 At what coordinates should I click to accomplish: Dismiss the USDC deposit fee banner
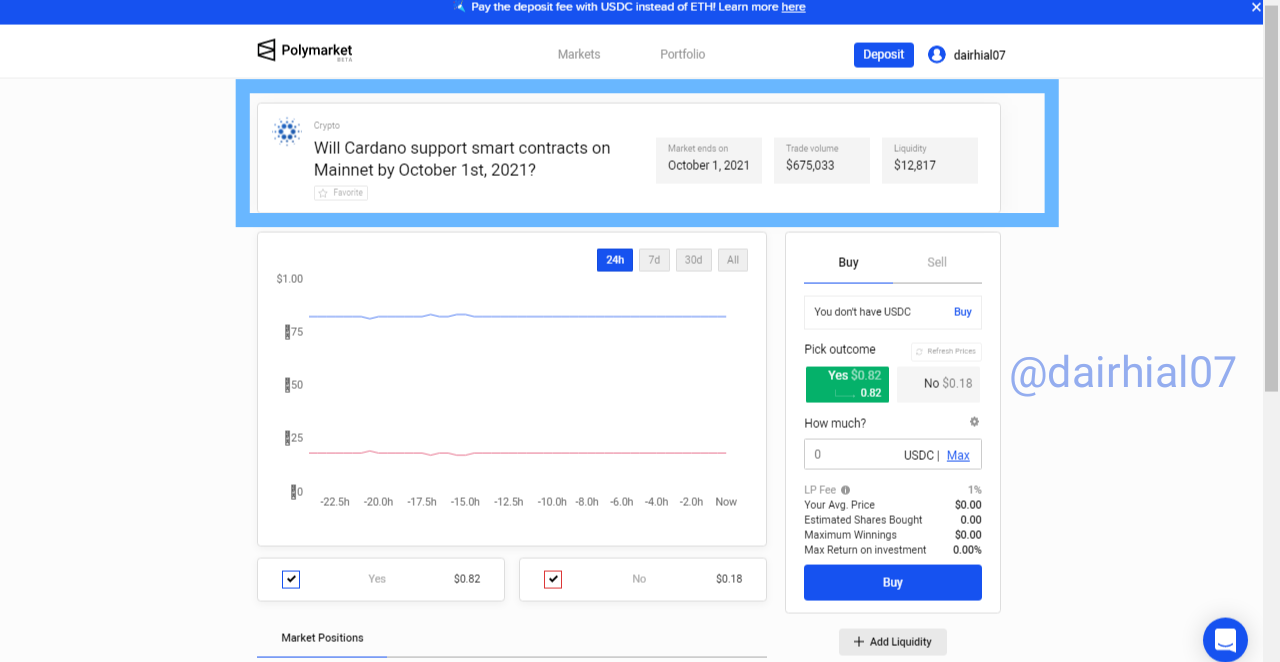[1257, 7]
